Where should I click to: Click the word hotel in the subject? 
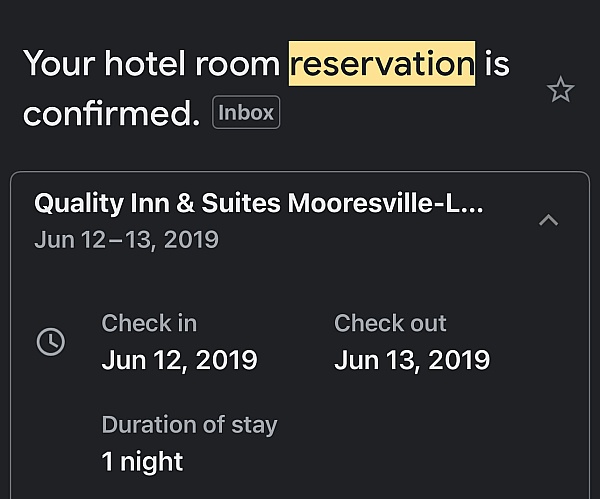145,64
